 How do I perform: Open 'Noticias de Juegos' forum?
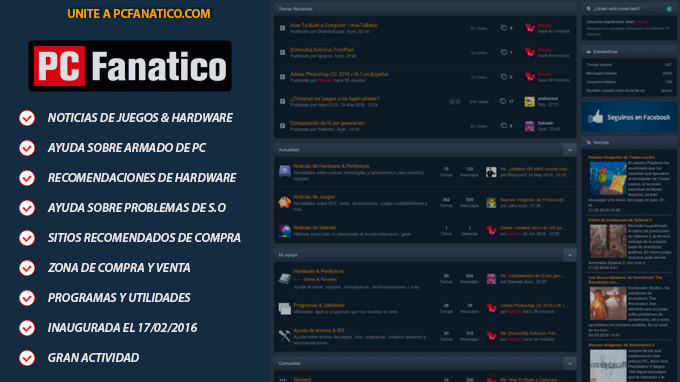[314, 197]
